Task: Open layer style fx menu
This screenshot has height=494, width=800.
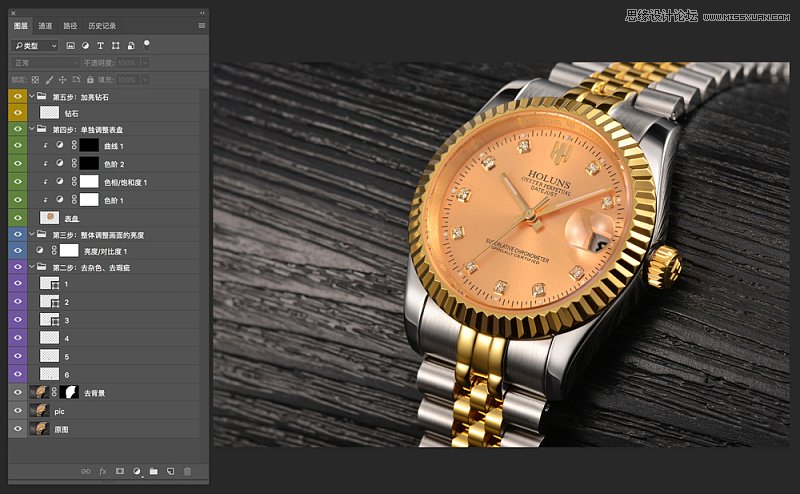Action: click(102, 470)
